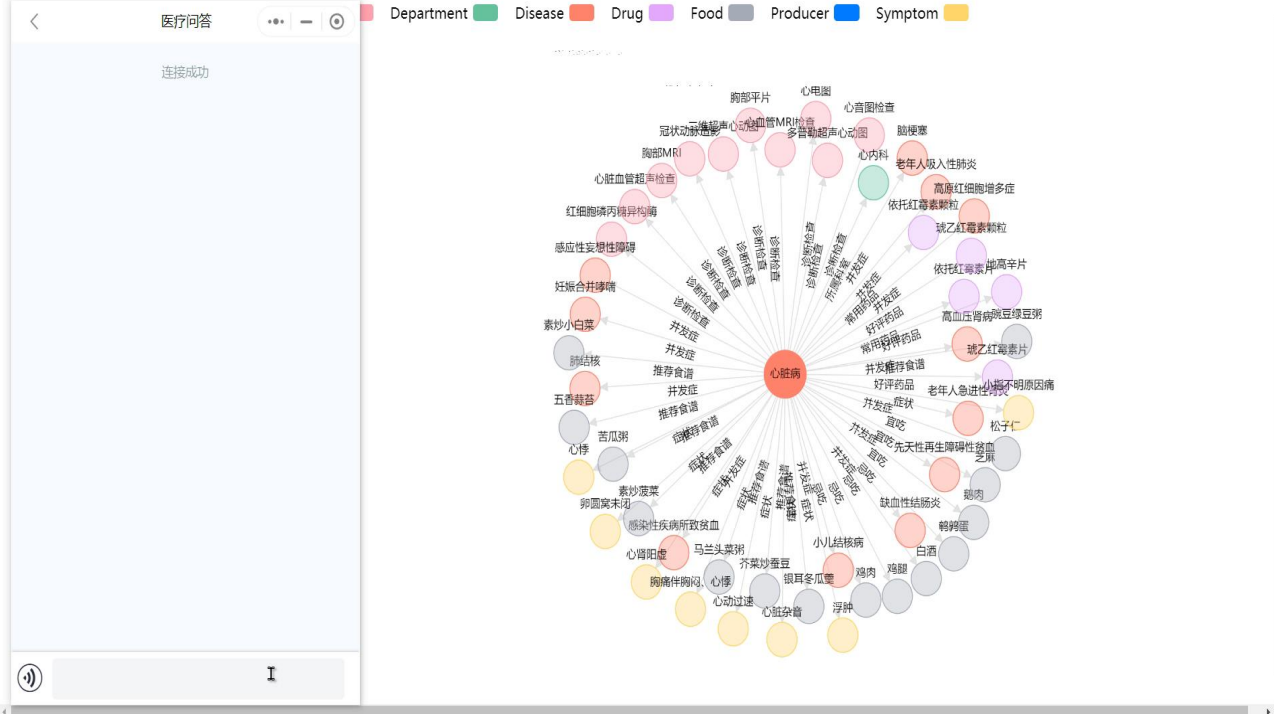Focus the chat message input field

198,678
